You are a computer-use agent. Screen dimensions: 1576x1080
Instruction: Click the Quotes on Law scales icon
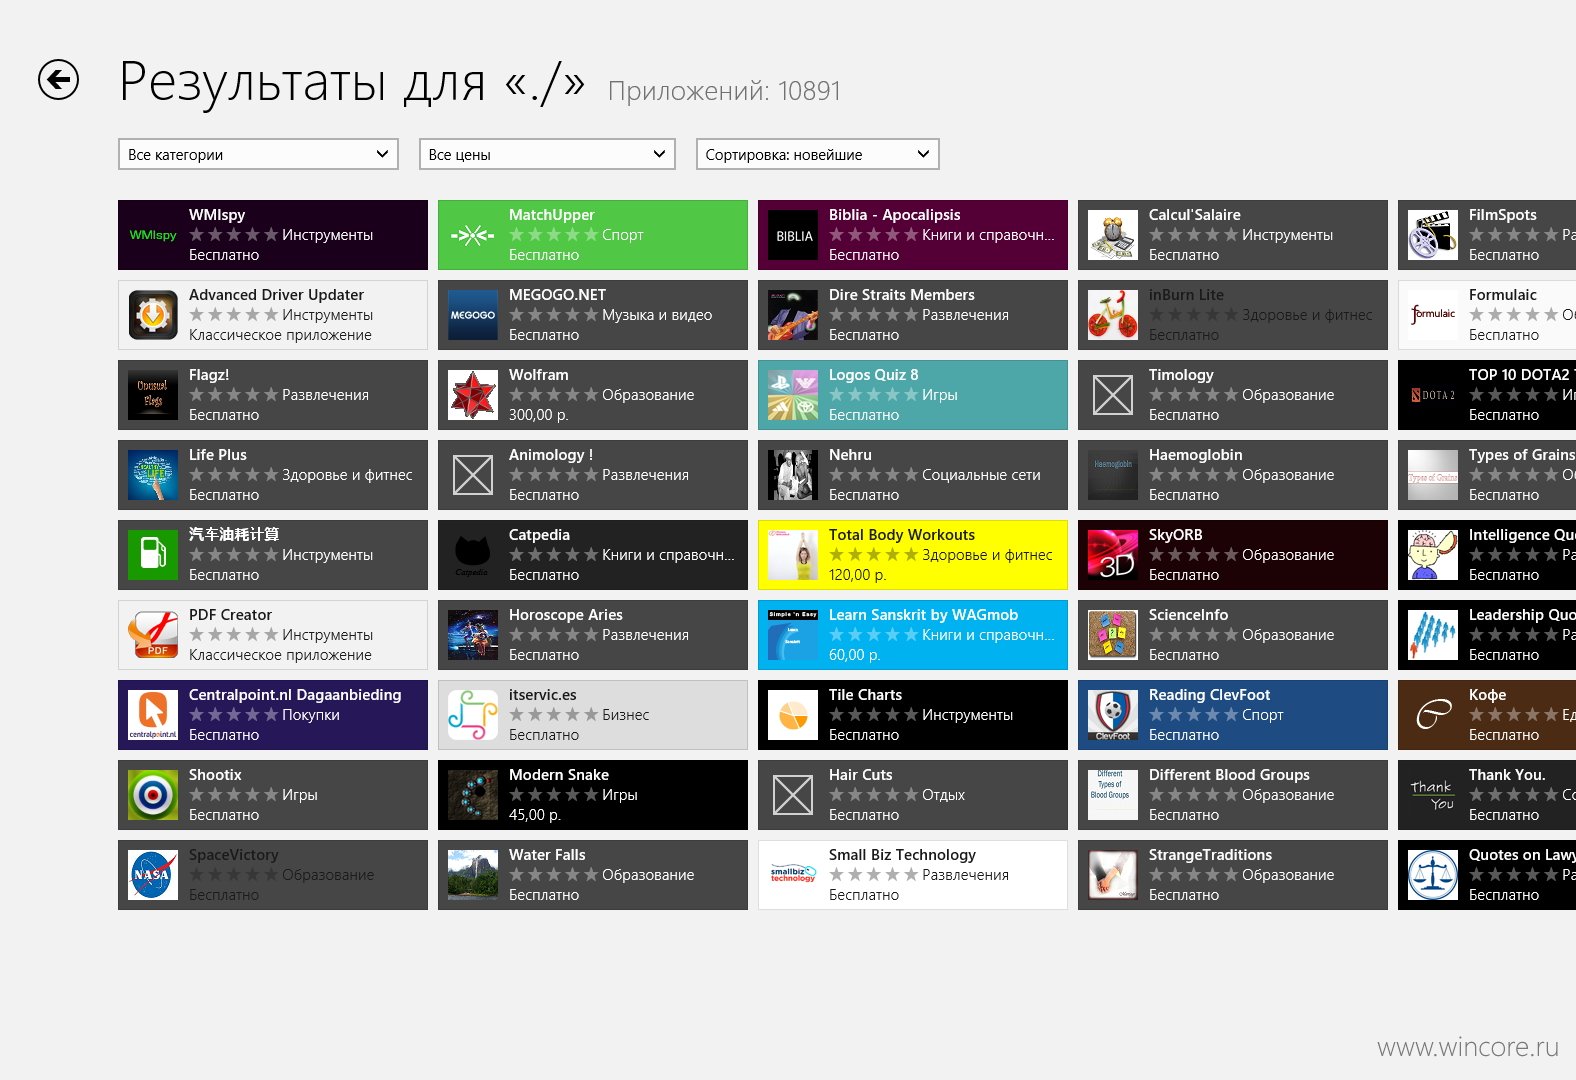[x=1433, y=875]
